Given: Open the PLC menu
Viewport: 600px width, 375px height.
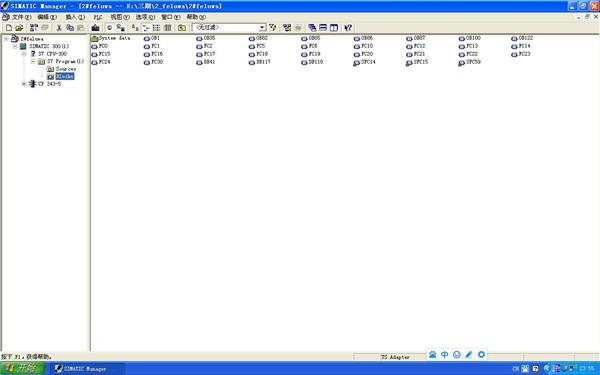Looking at the screenshot, I should tap(98, 17).
